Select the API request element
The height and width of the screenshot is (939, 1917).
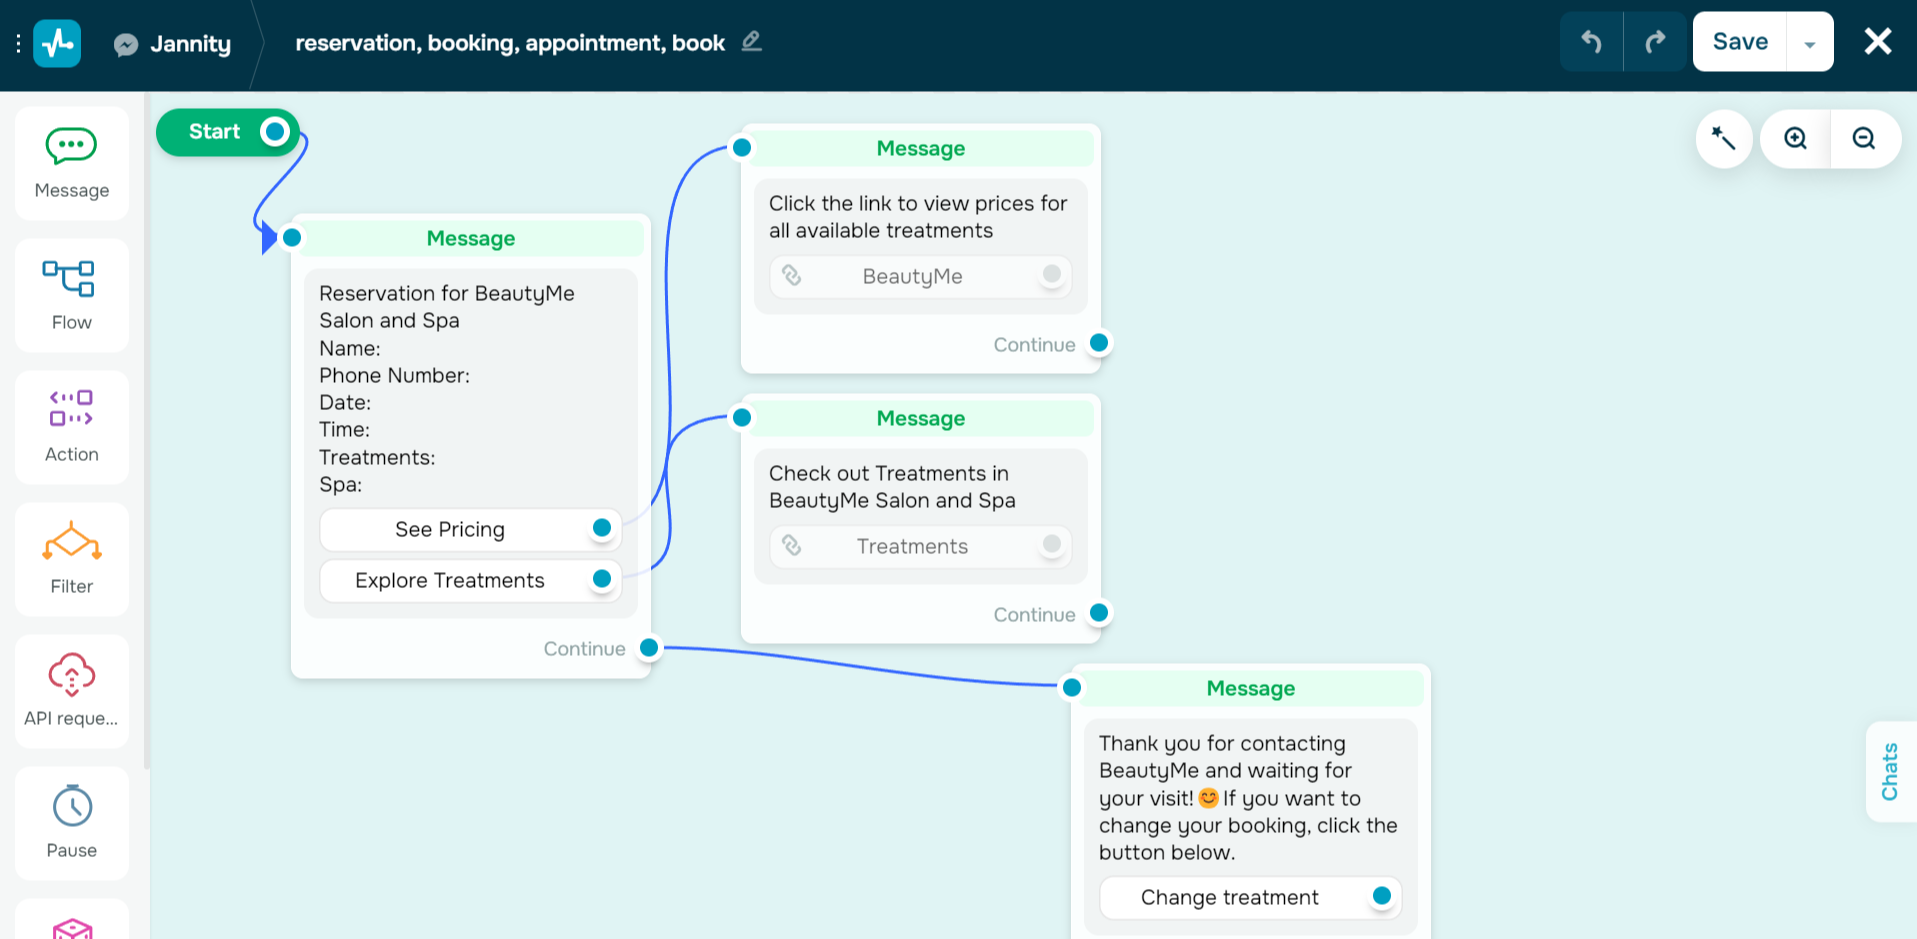point(71,690)
